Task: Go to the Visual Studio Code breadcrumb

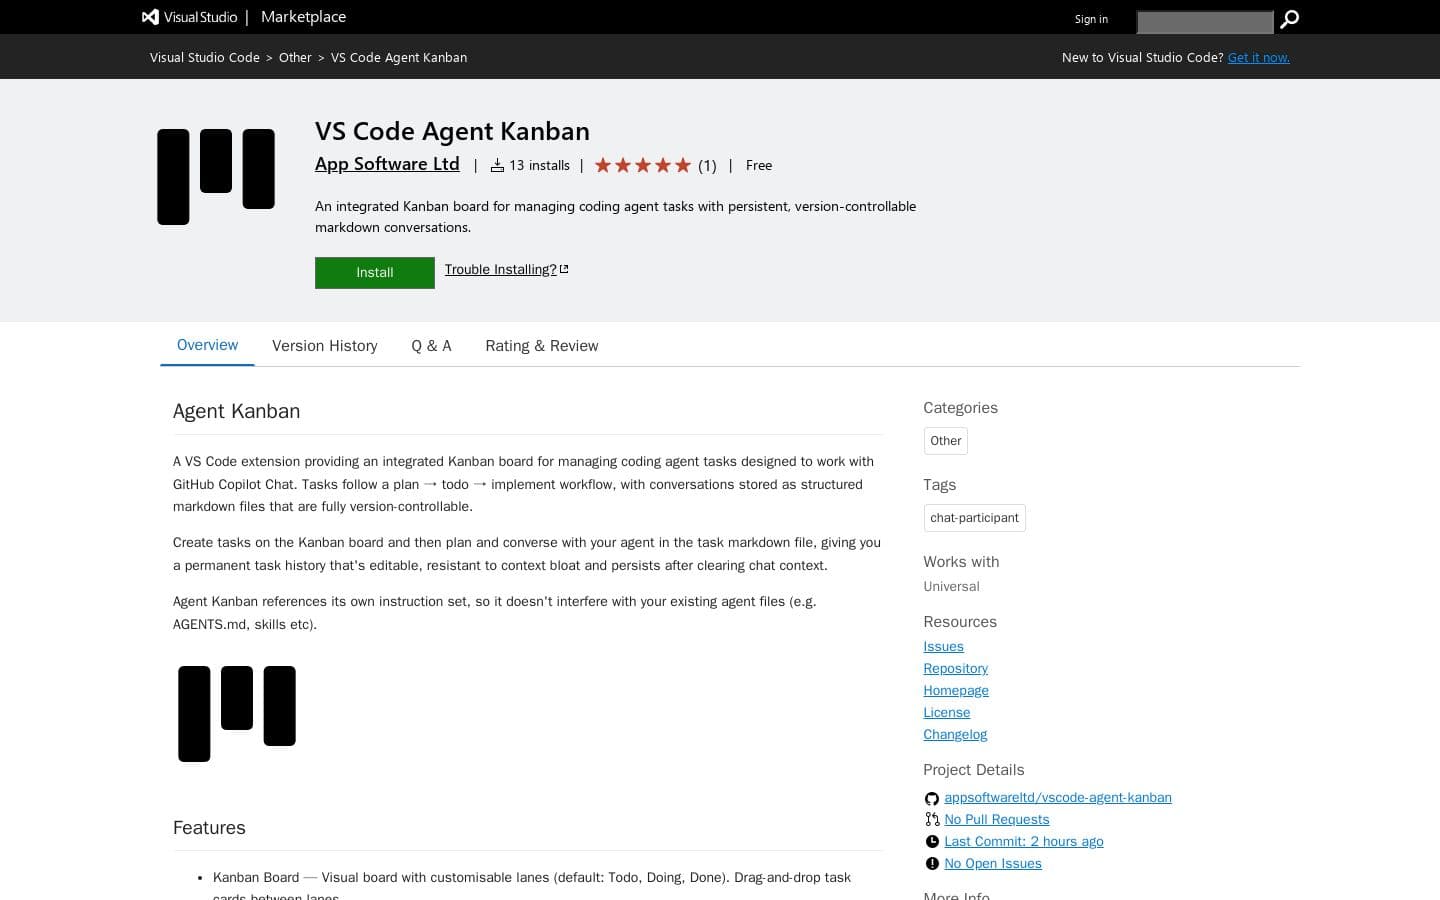Action: pos(205,57)
